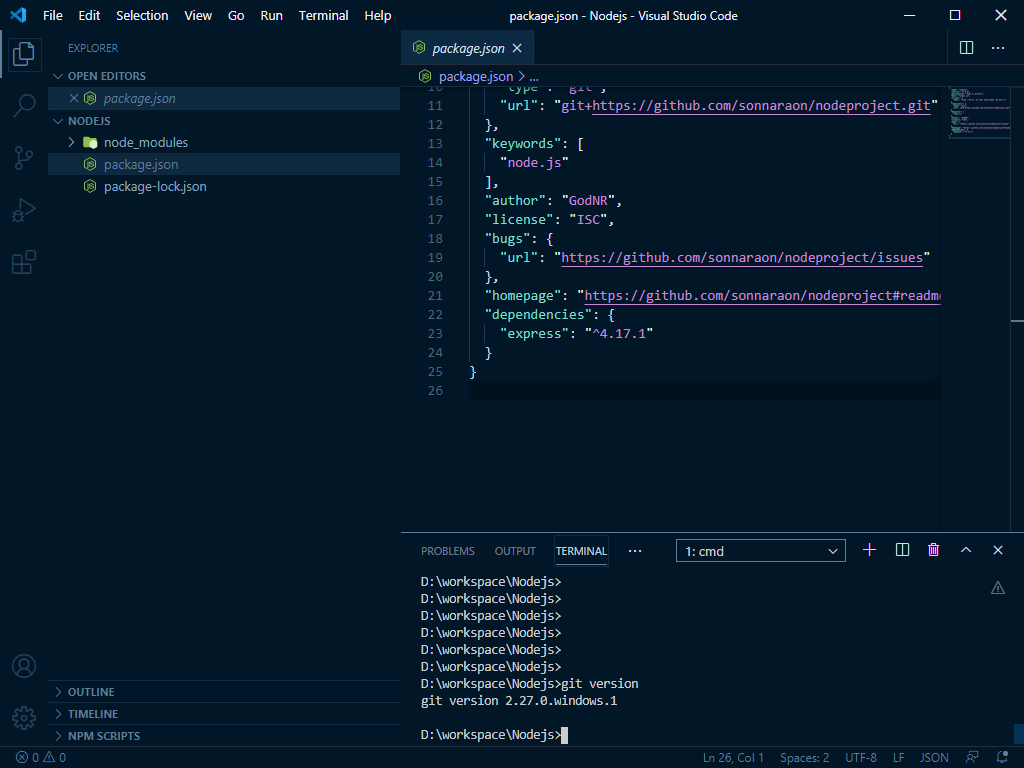Image resolution: width=1024 pixels, height=768 pixels.
Task: Click the node_modules folder icon
Action: click(90, 142)
